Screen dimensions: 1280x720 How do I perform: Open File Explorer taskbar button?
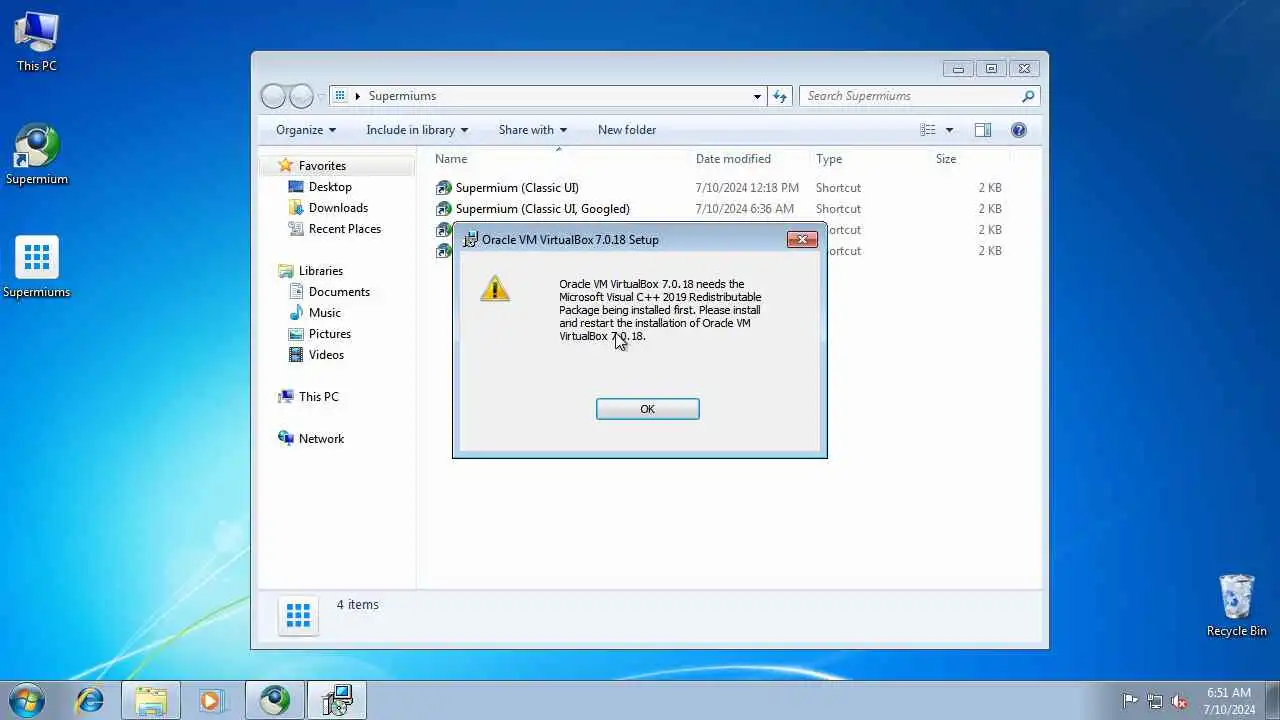click(x=151, y=700)
